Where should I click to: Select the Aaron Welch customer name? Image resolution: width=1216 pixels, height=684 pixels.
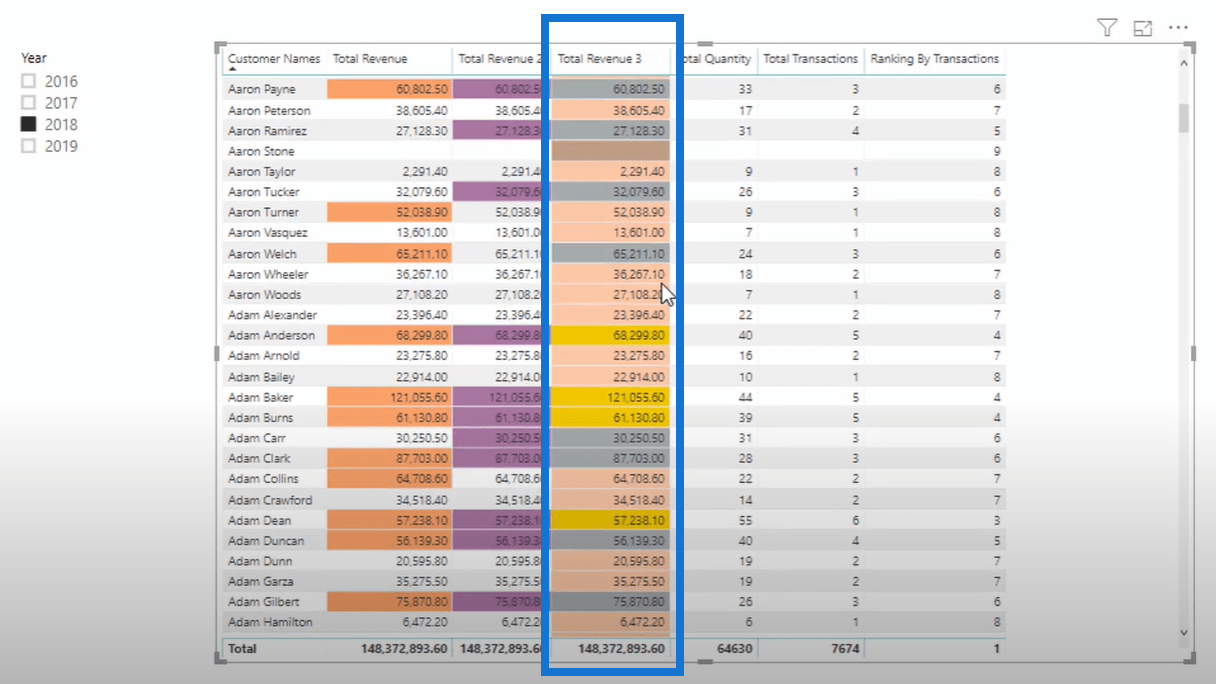[x=262, y=254]
